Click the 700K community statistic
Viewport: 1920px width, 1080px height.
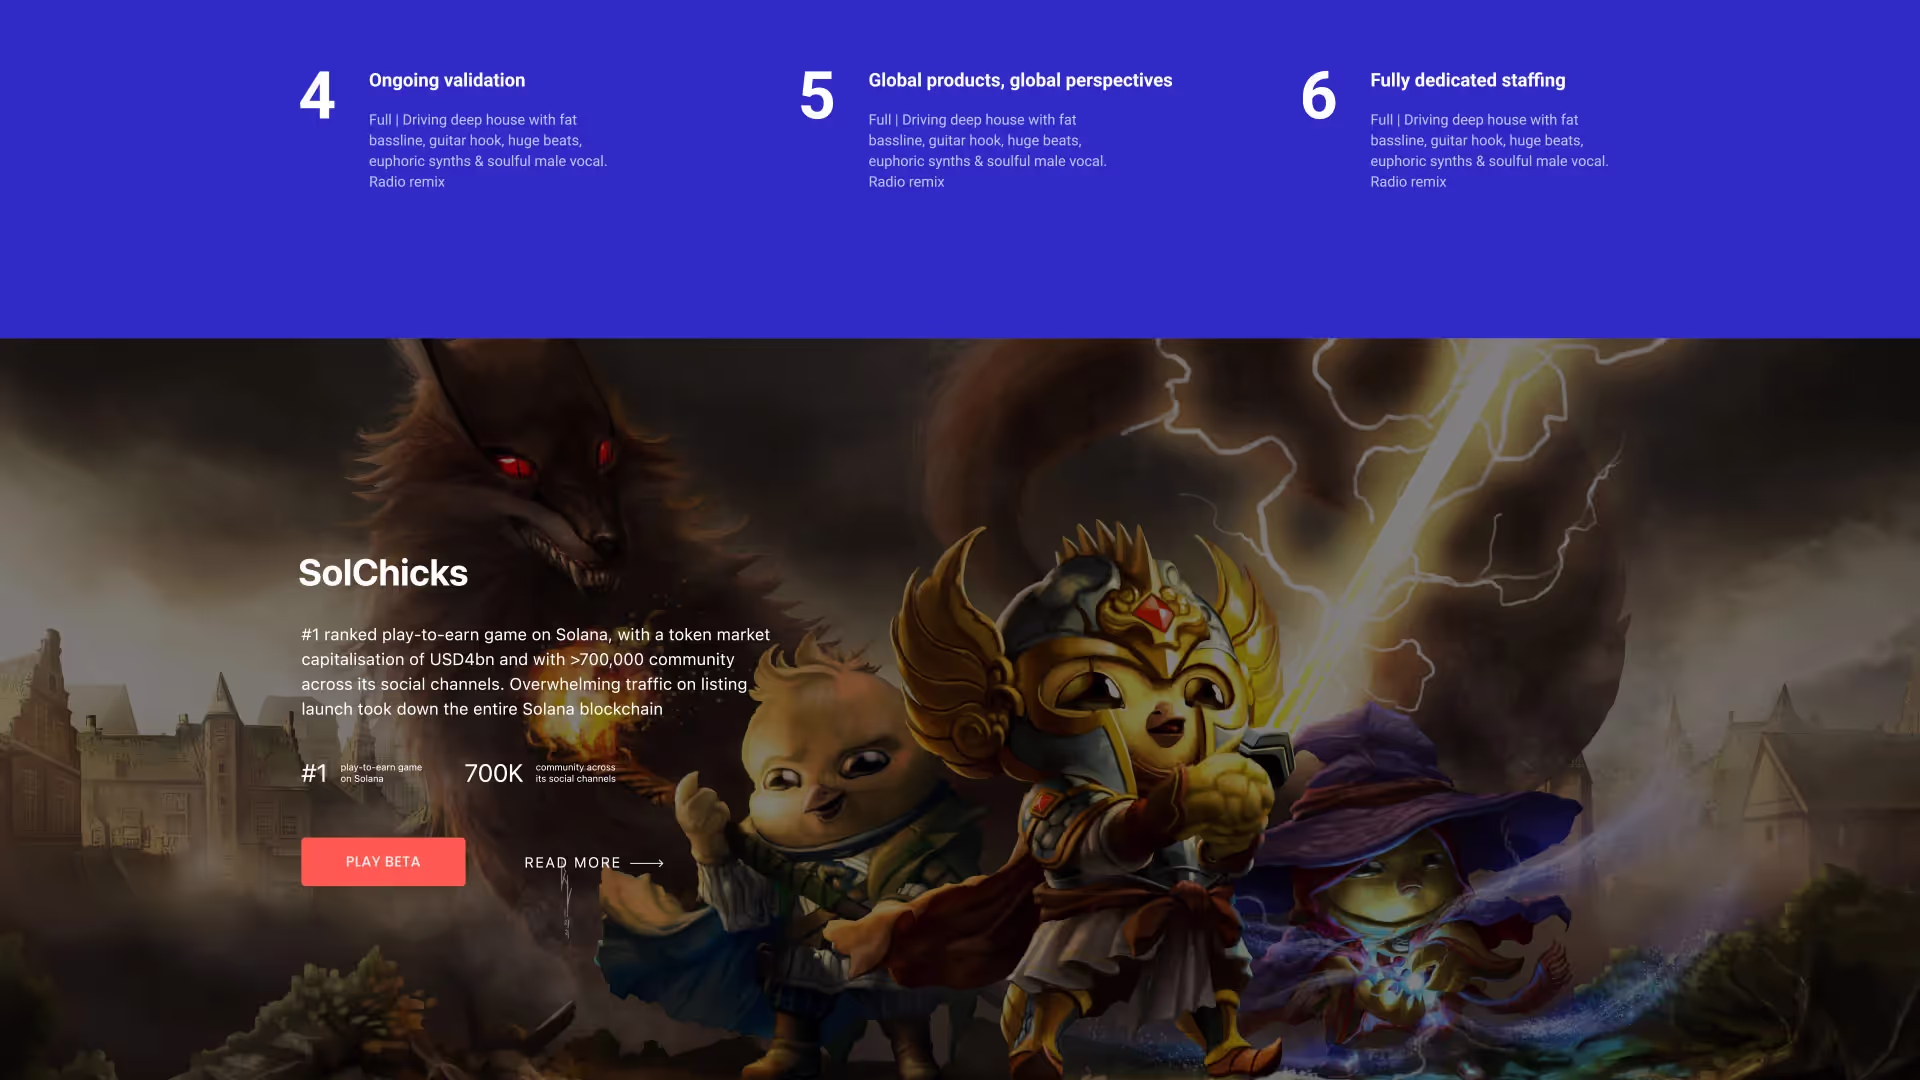pos(493,773)
